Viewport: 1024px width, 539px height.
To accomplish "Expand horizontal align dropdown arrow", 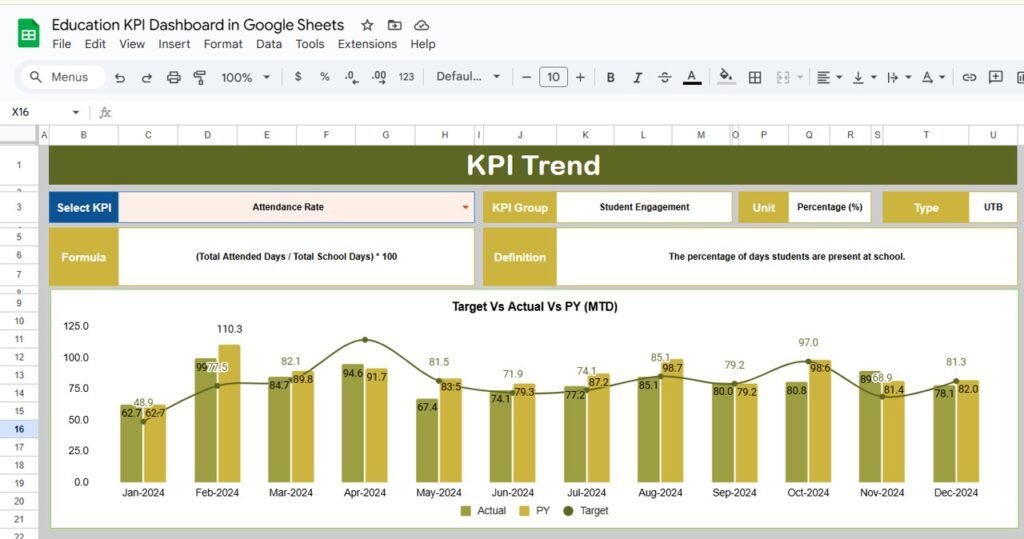I will (x=839, y=77).
